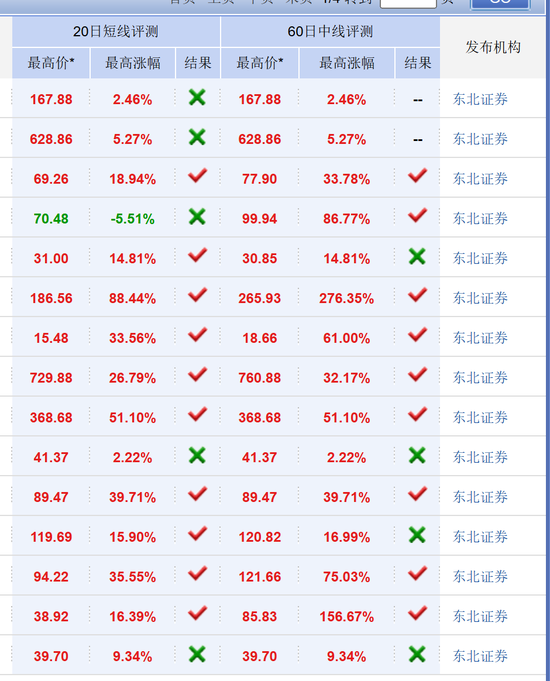Sort by 20-day 最高涨幅 column header

(133, 63)
